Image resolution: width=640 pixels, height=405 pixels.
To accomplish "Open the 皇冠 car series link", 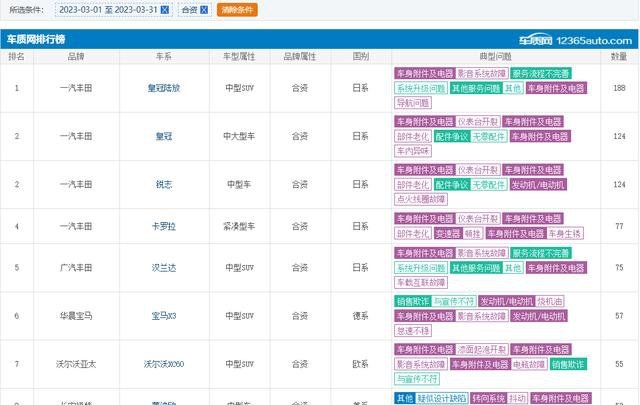I will [x=164, y=136].
